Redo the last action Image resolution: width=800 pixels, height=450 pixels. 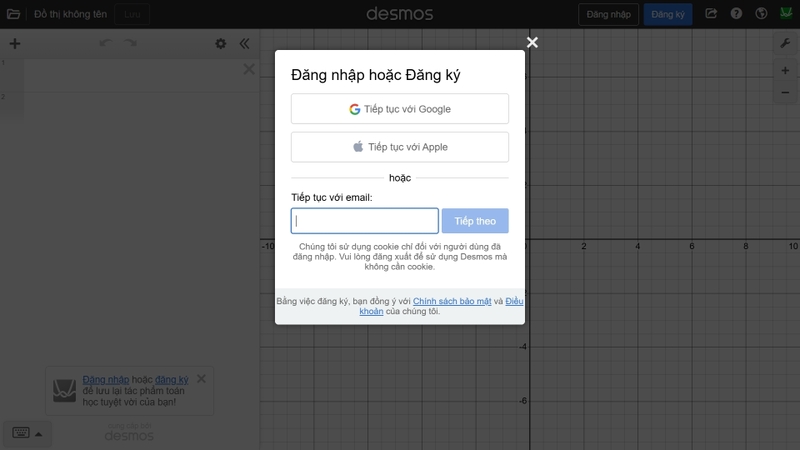[x=131, y=43]
